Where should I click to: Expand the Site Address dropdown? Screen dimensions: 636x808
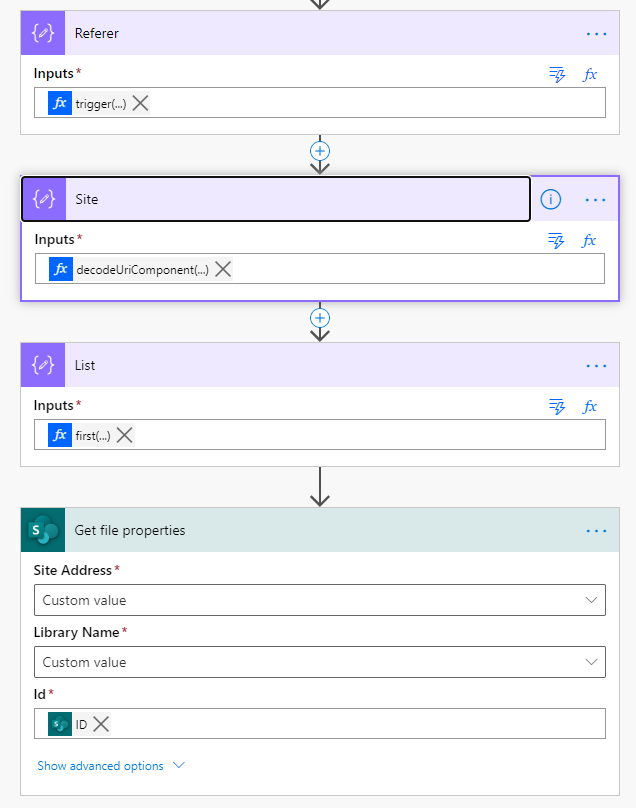594,600
